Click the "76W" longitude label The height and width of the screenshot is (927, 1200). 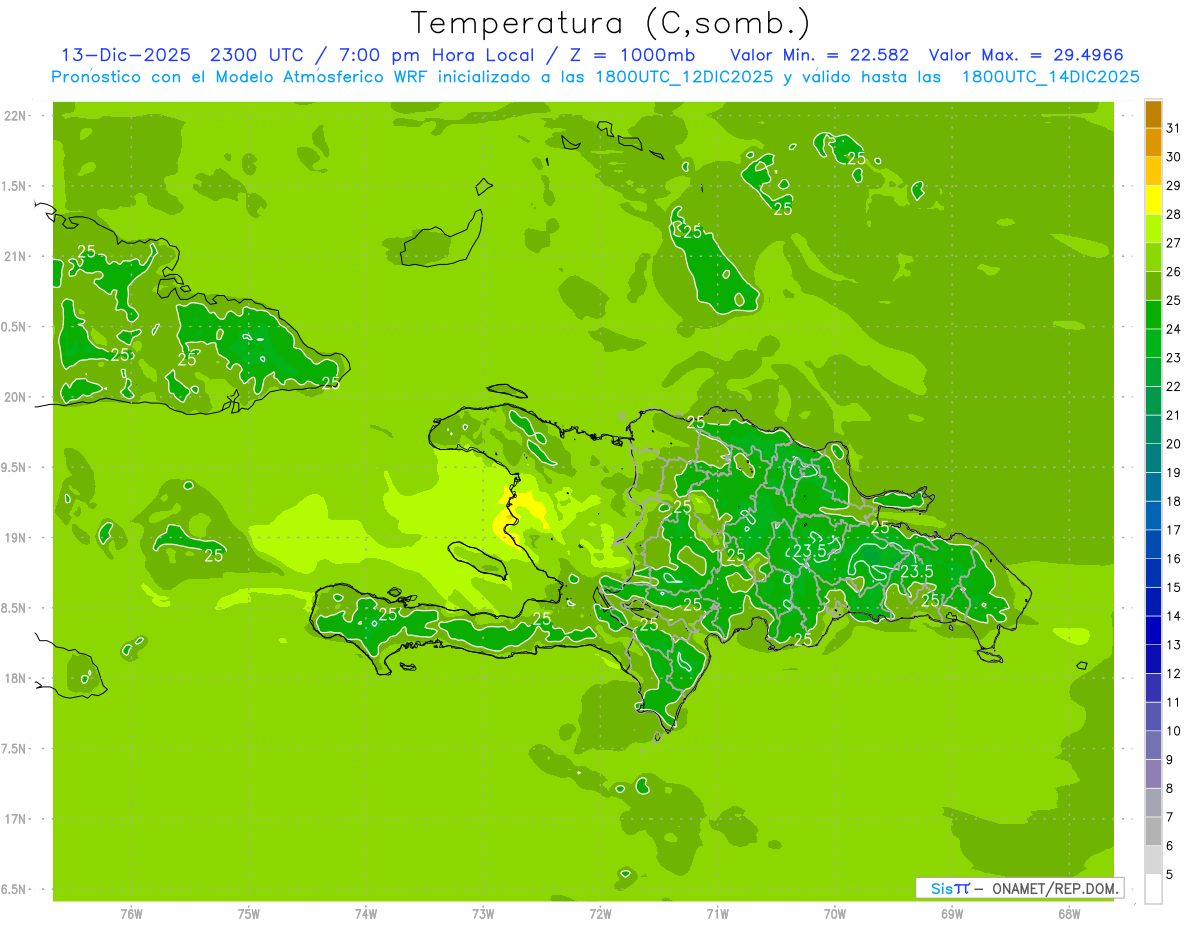click(x=131, y=914)
